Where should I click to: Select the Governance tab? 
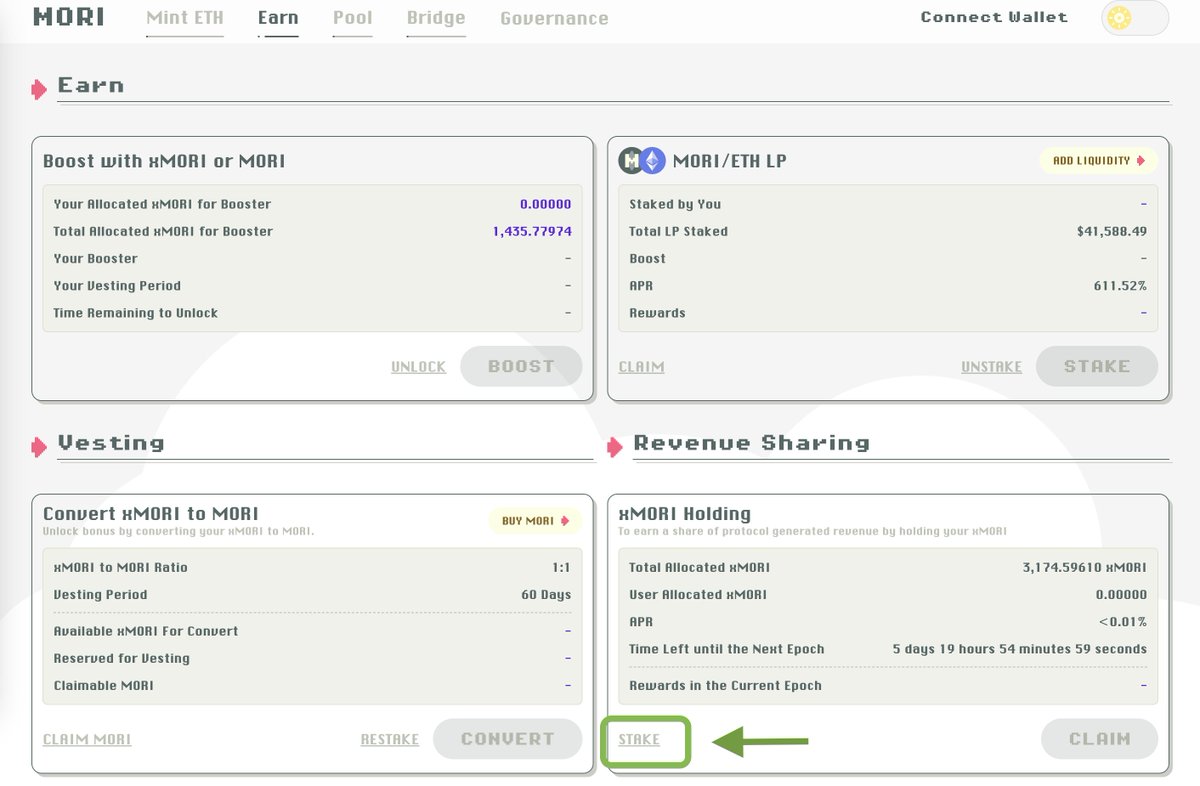click(x=554, y=18)
